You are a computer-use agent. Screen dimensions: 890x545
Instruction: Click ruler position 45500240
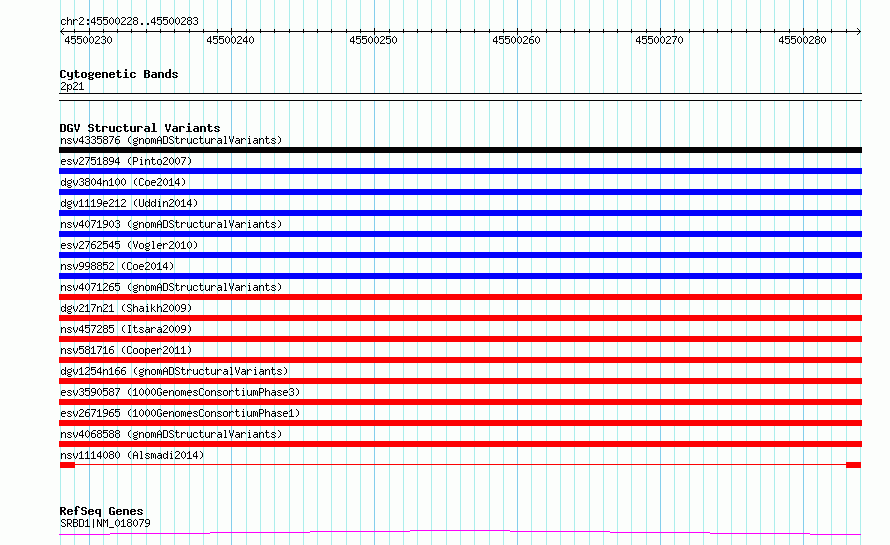point(230,40)
